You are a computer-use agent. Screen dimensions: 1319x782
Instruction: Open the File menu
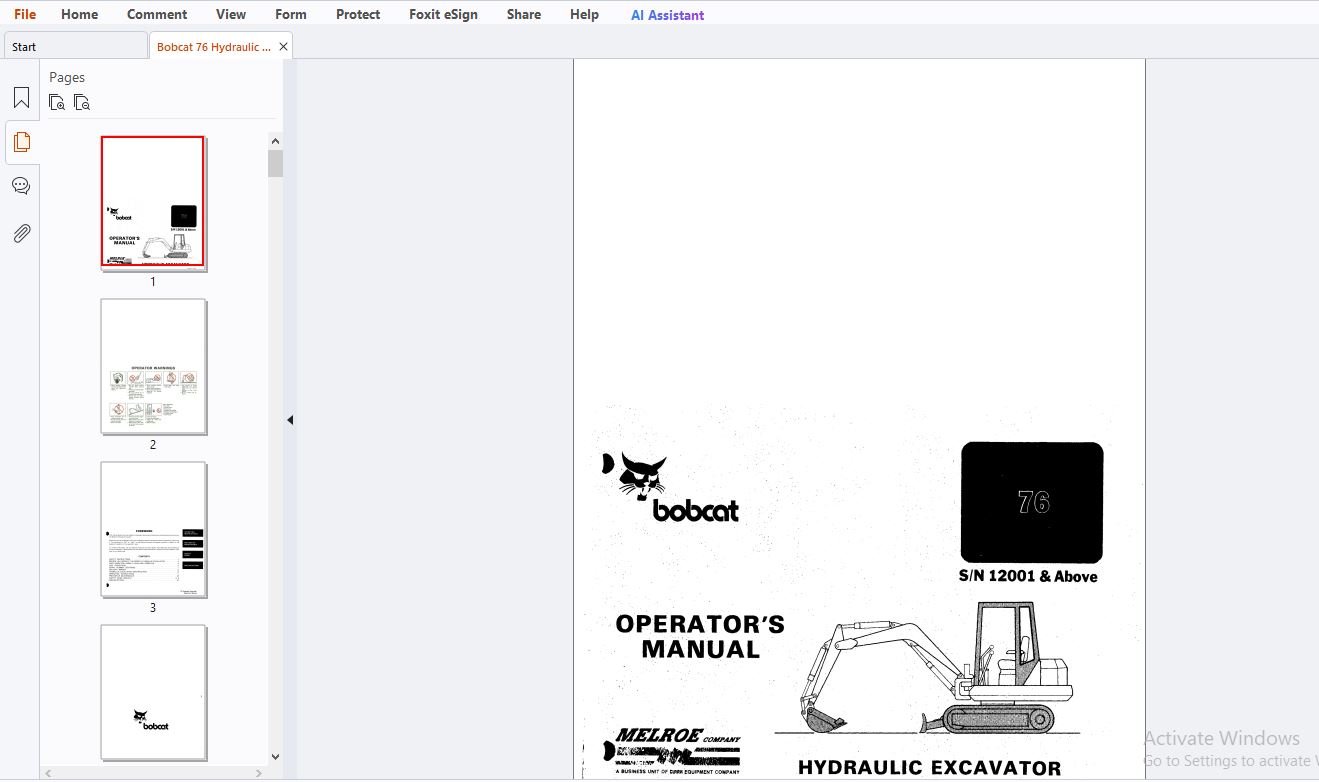pos(25,14)
